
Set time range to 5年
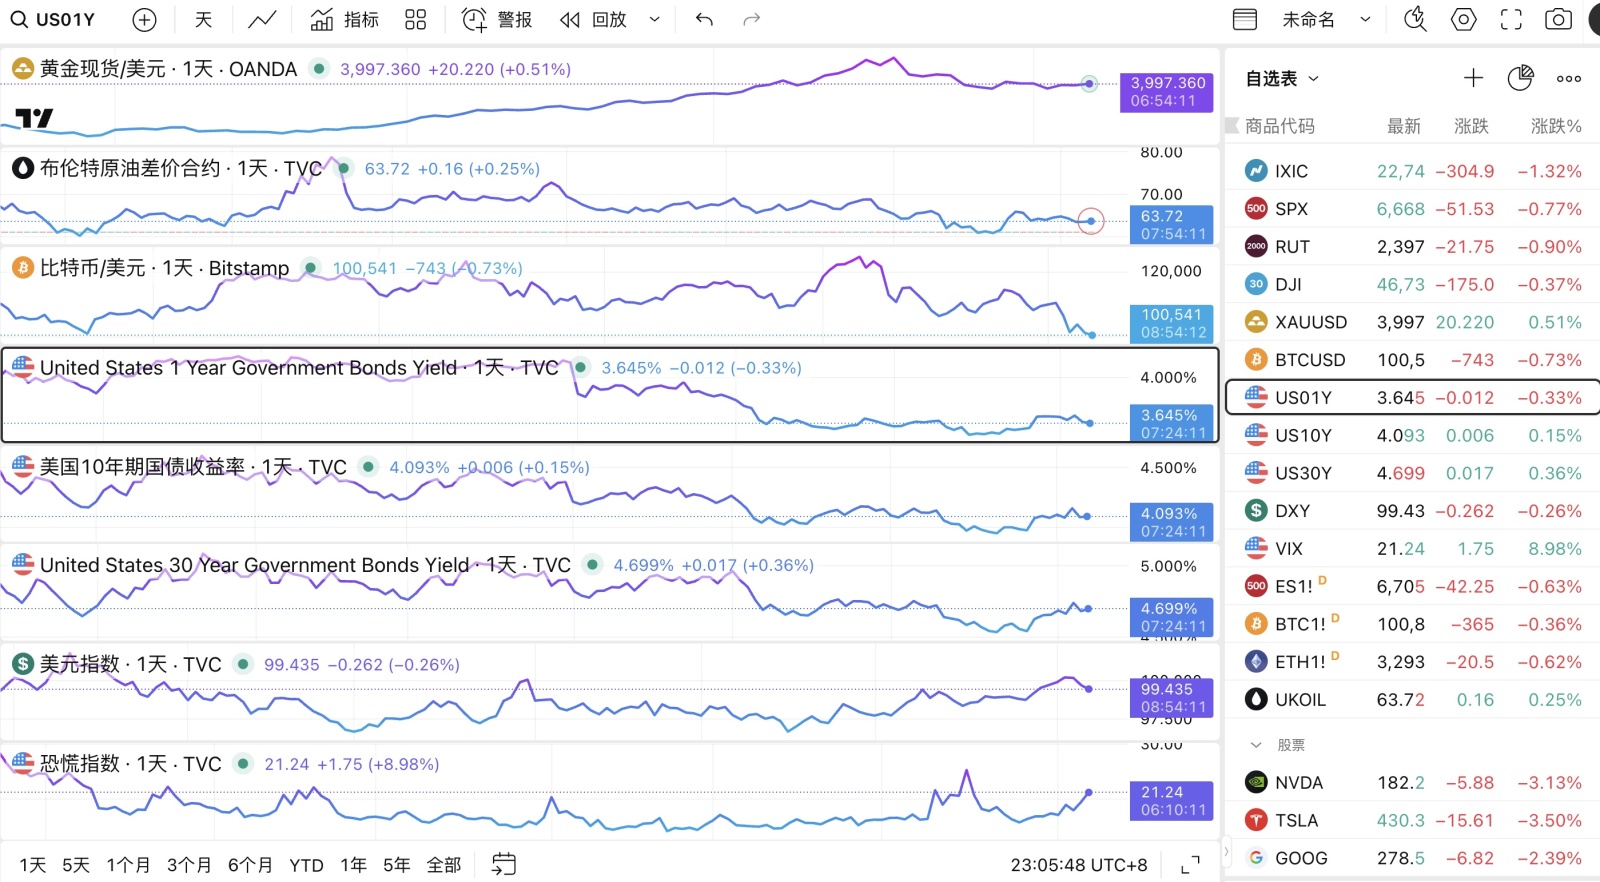[396, 865]
